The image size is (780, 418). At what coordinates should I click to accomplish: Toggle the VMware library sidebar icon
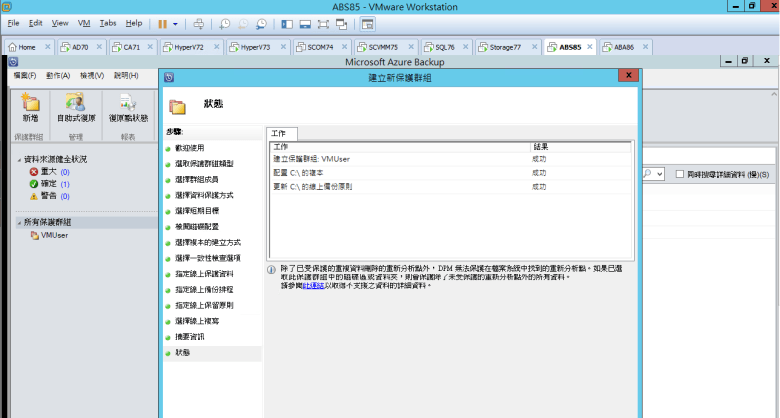click(x=287, y=24)
